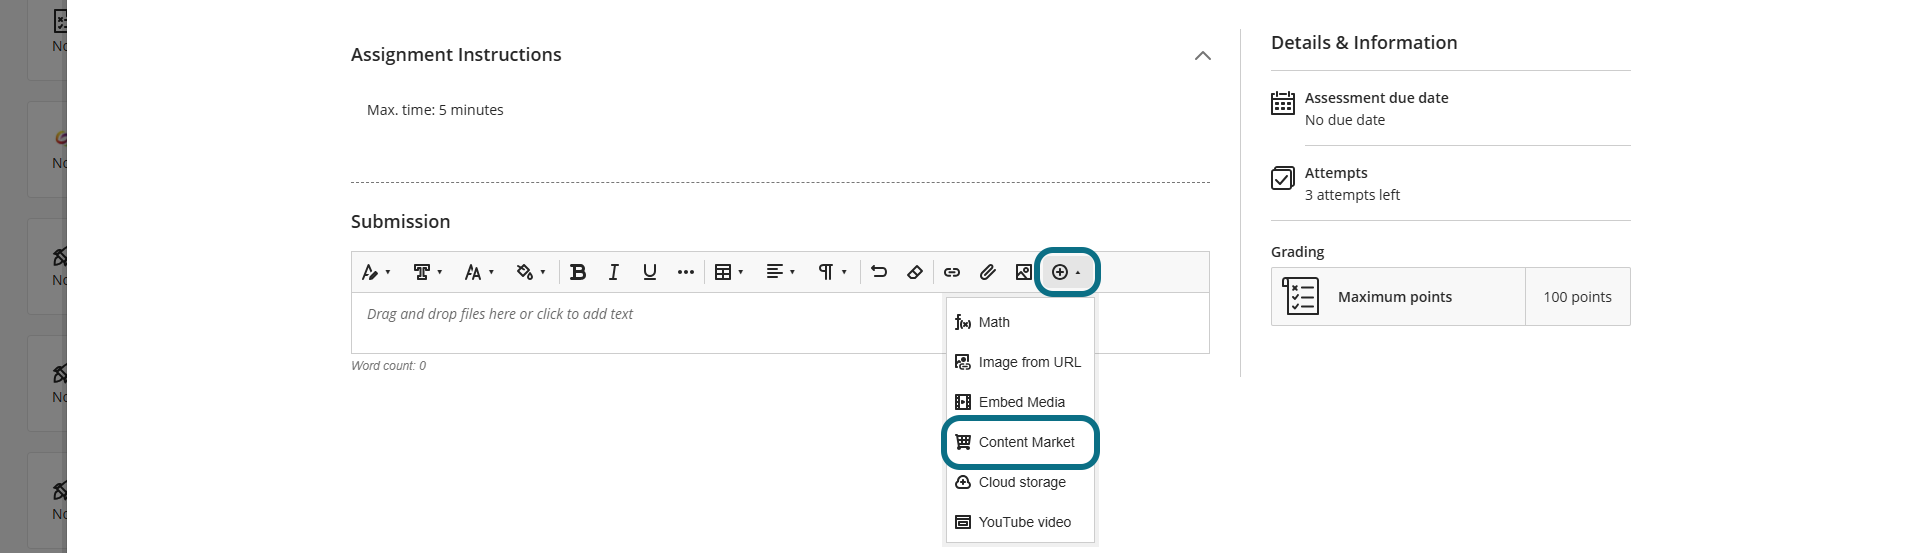Select Math from the insert menu
1908x553 pixels.
pos(1021,322)
